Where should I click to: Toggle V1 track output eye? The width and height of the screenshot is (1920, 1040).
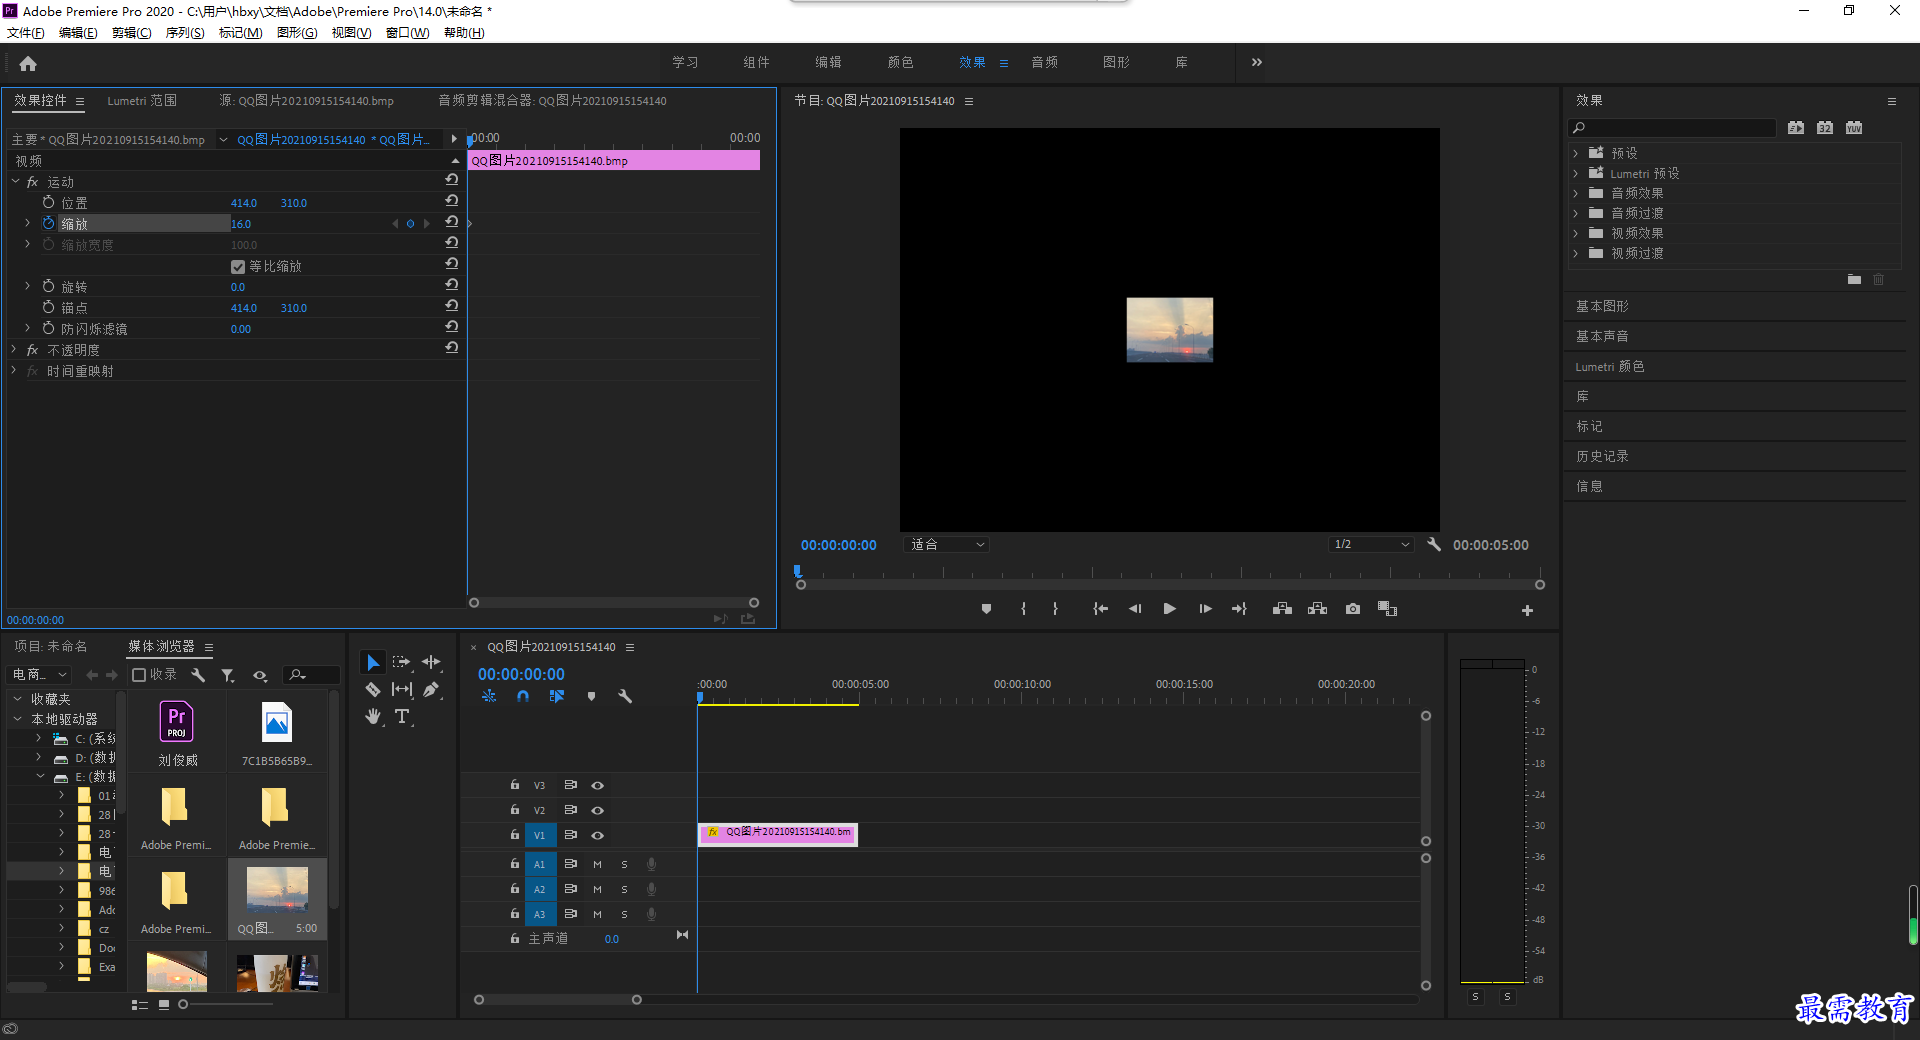597,835
